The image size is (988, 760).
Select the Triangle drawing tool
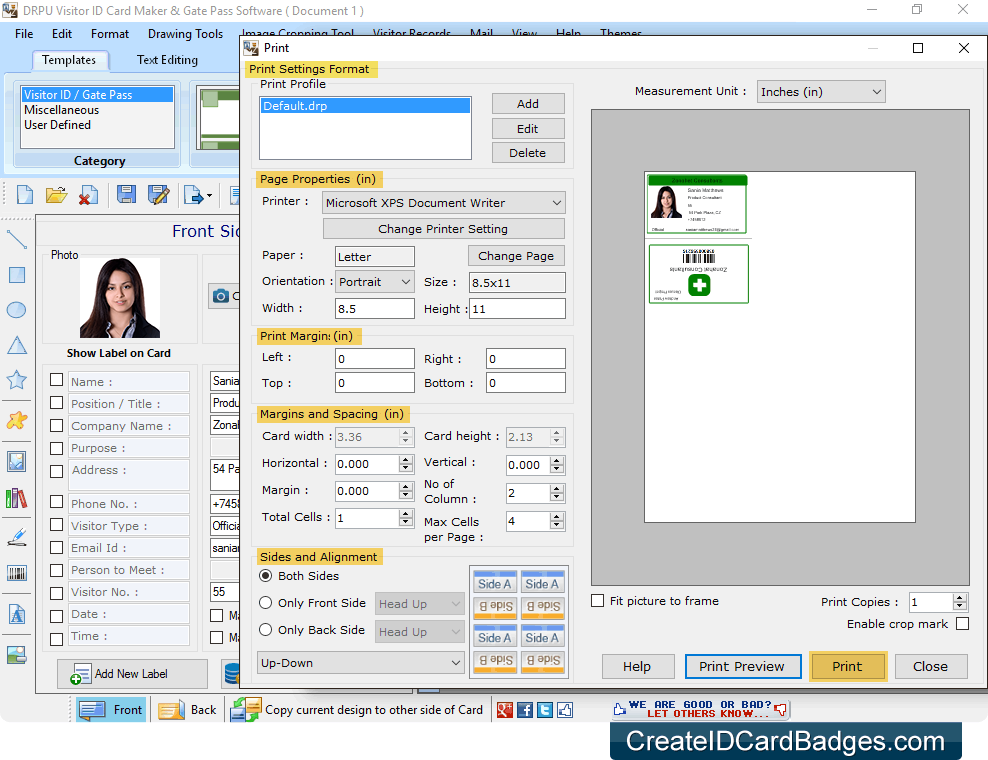16,345
